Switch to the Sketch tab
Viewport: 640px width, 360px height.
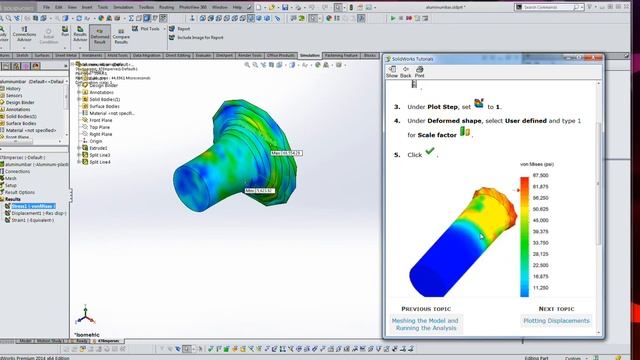22,56
